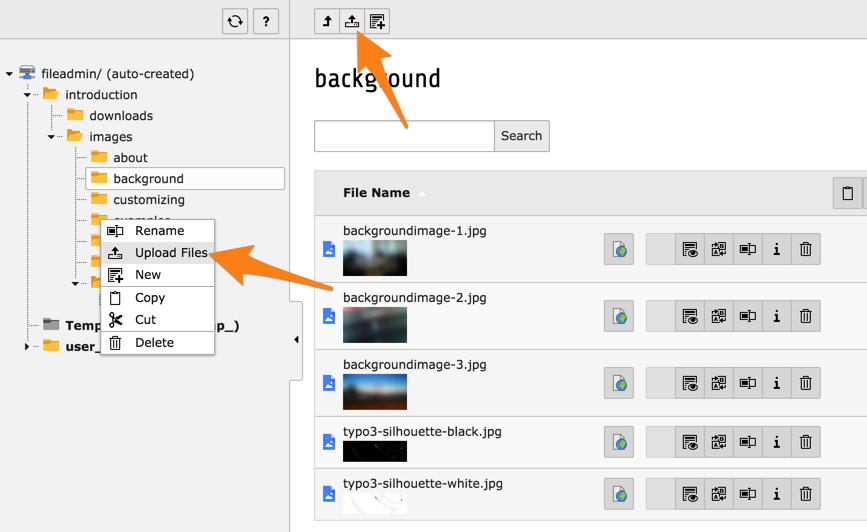Click the blue file type icon of typo3-silhouette-black.jpg

click(329, 441)
